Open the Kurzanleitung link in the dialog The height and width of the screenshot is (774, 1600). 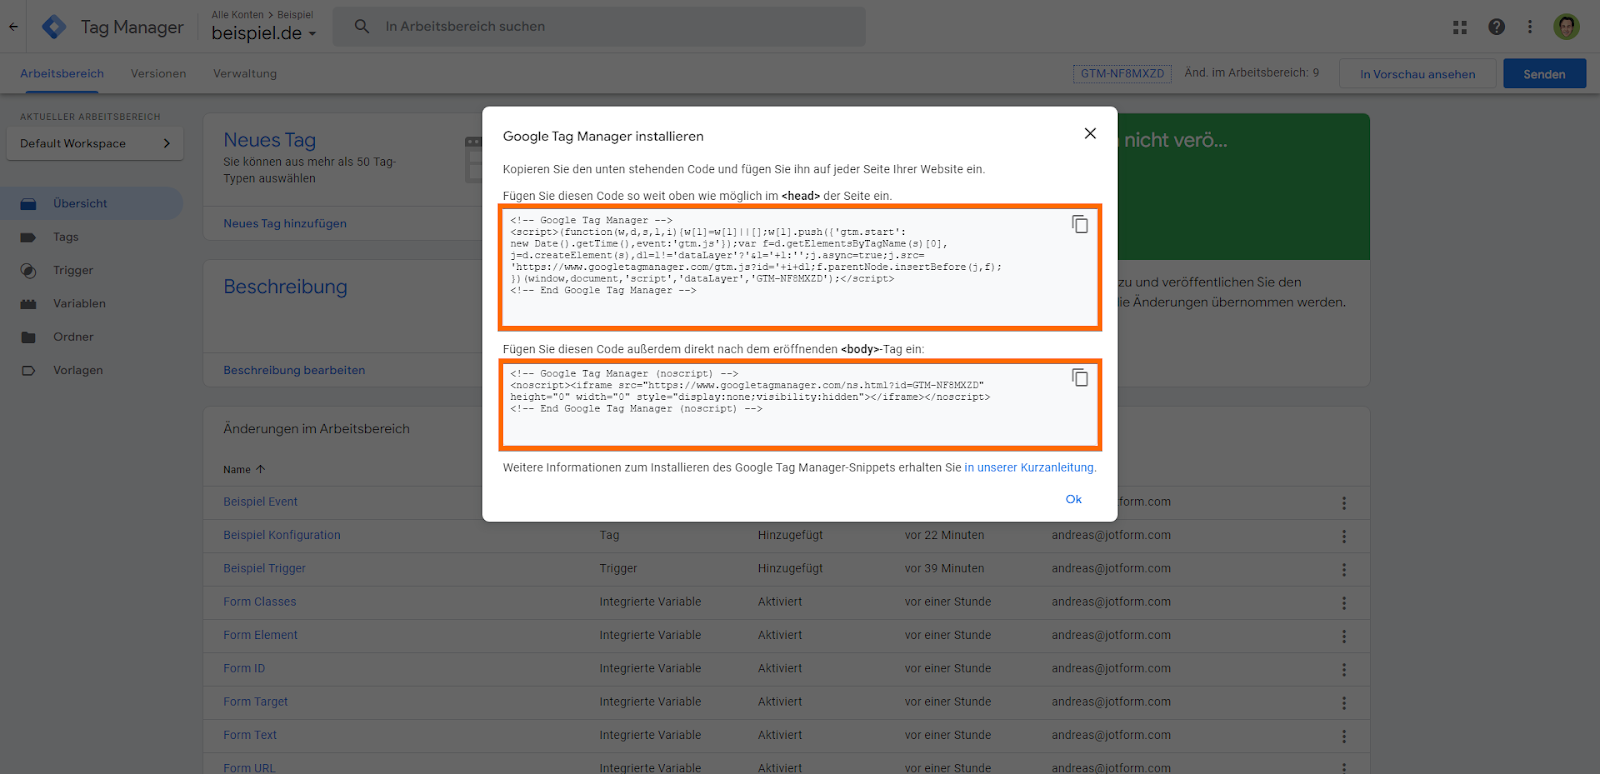(1030, 468)
